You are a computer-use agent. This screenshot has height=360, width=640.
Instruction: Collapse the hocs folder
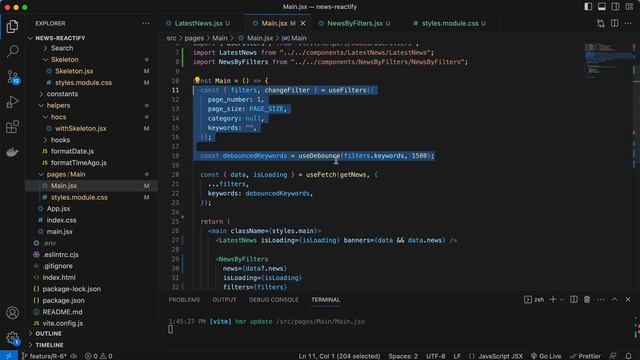[58, 117]
